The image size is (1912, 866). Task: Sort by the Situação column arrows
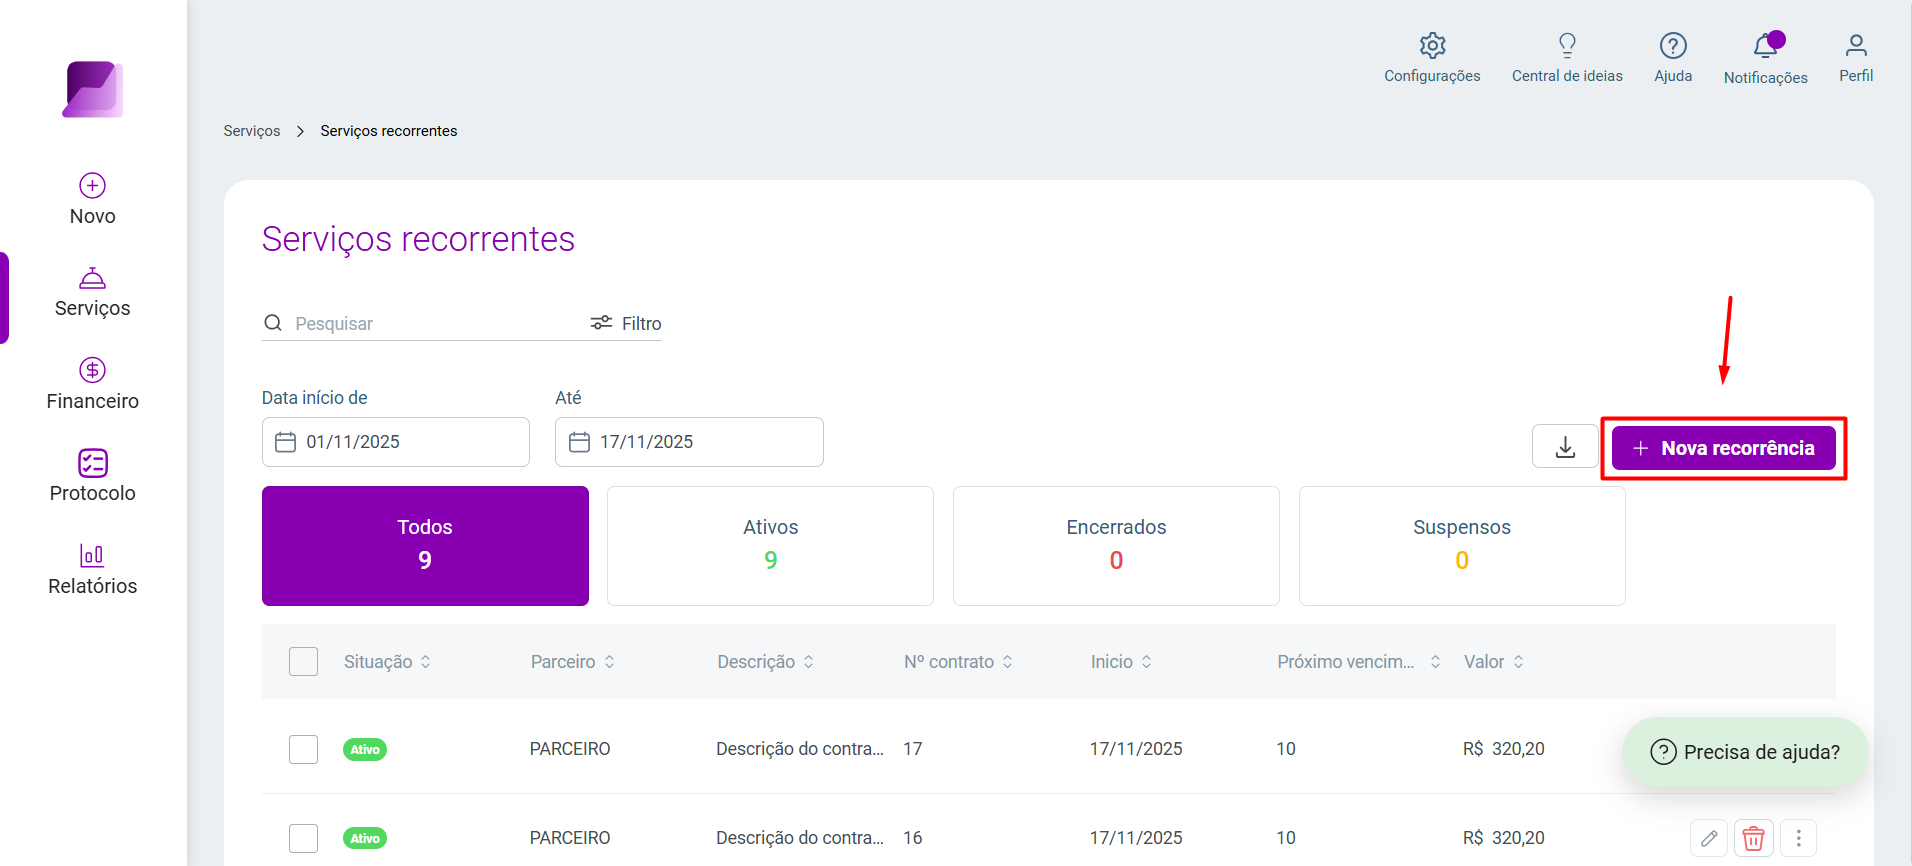[426, 662]
